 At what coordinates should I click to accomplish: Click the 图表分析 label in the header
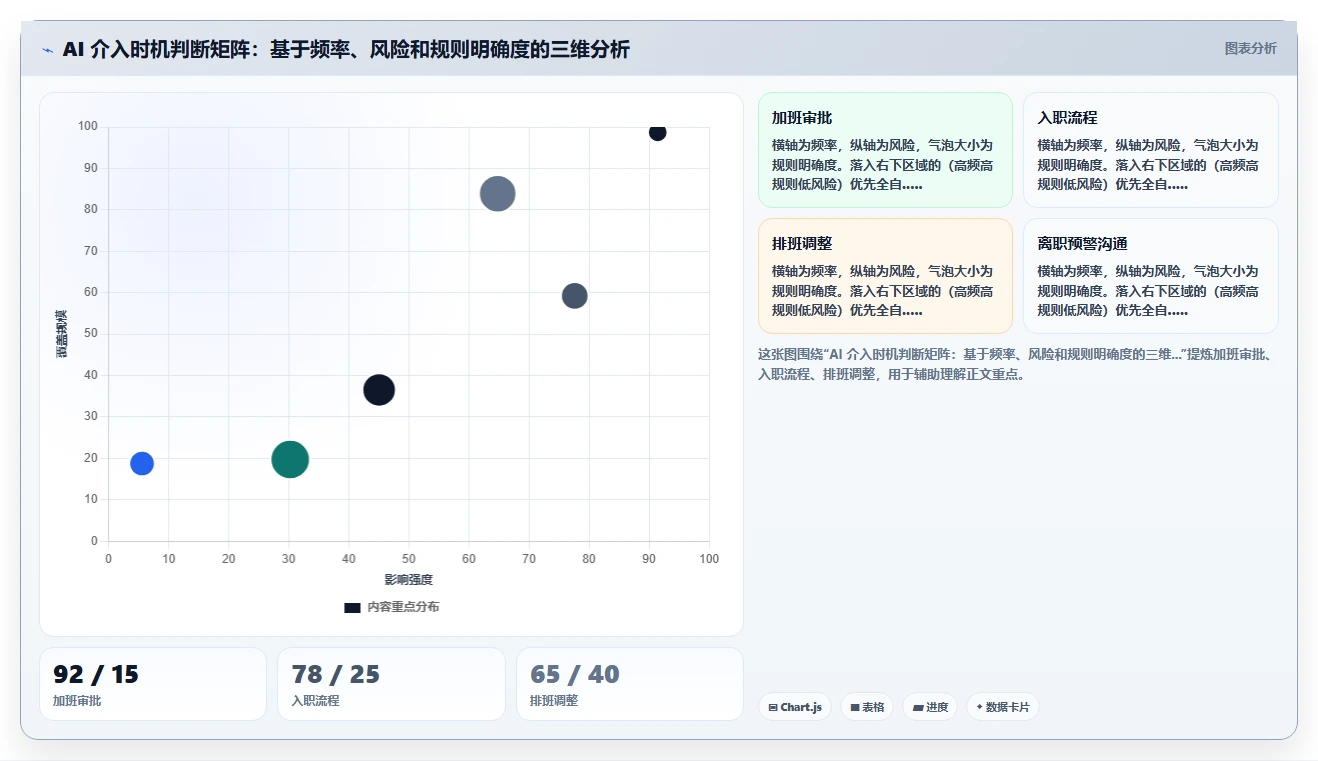point(1250,48)
